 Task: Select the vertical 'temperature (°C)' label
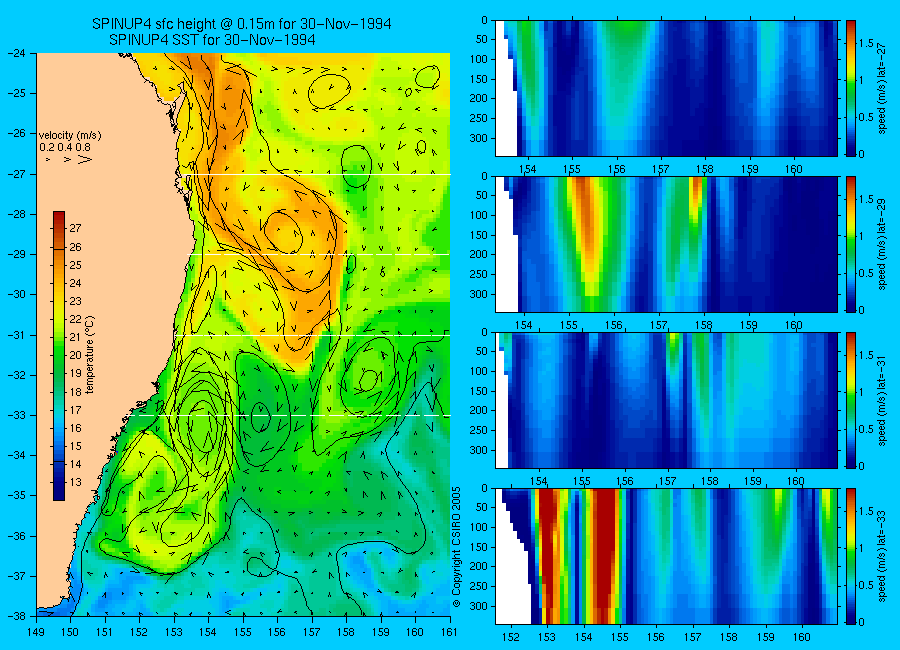(x=90, y=354)
